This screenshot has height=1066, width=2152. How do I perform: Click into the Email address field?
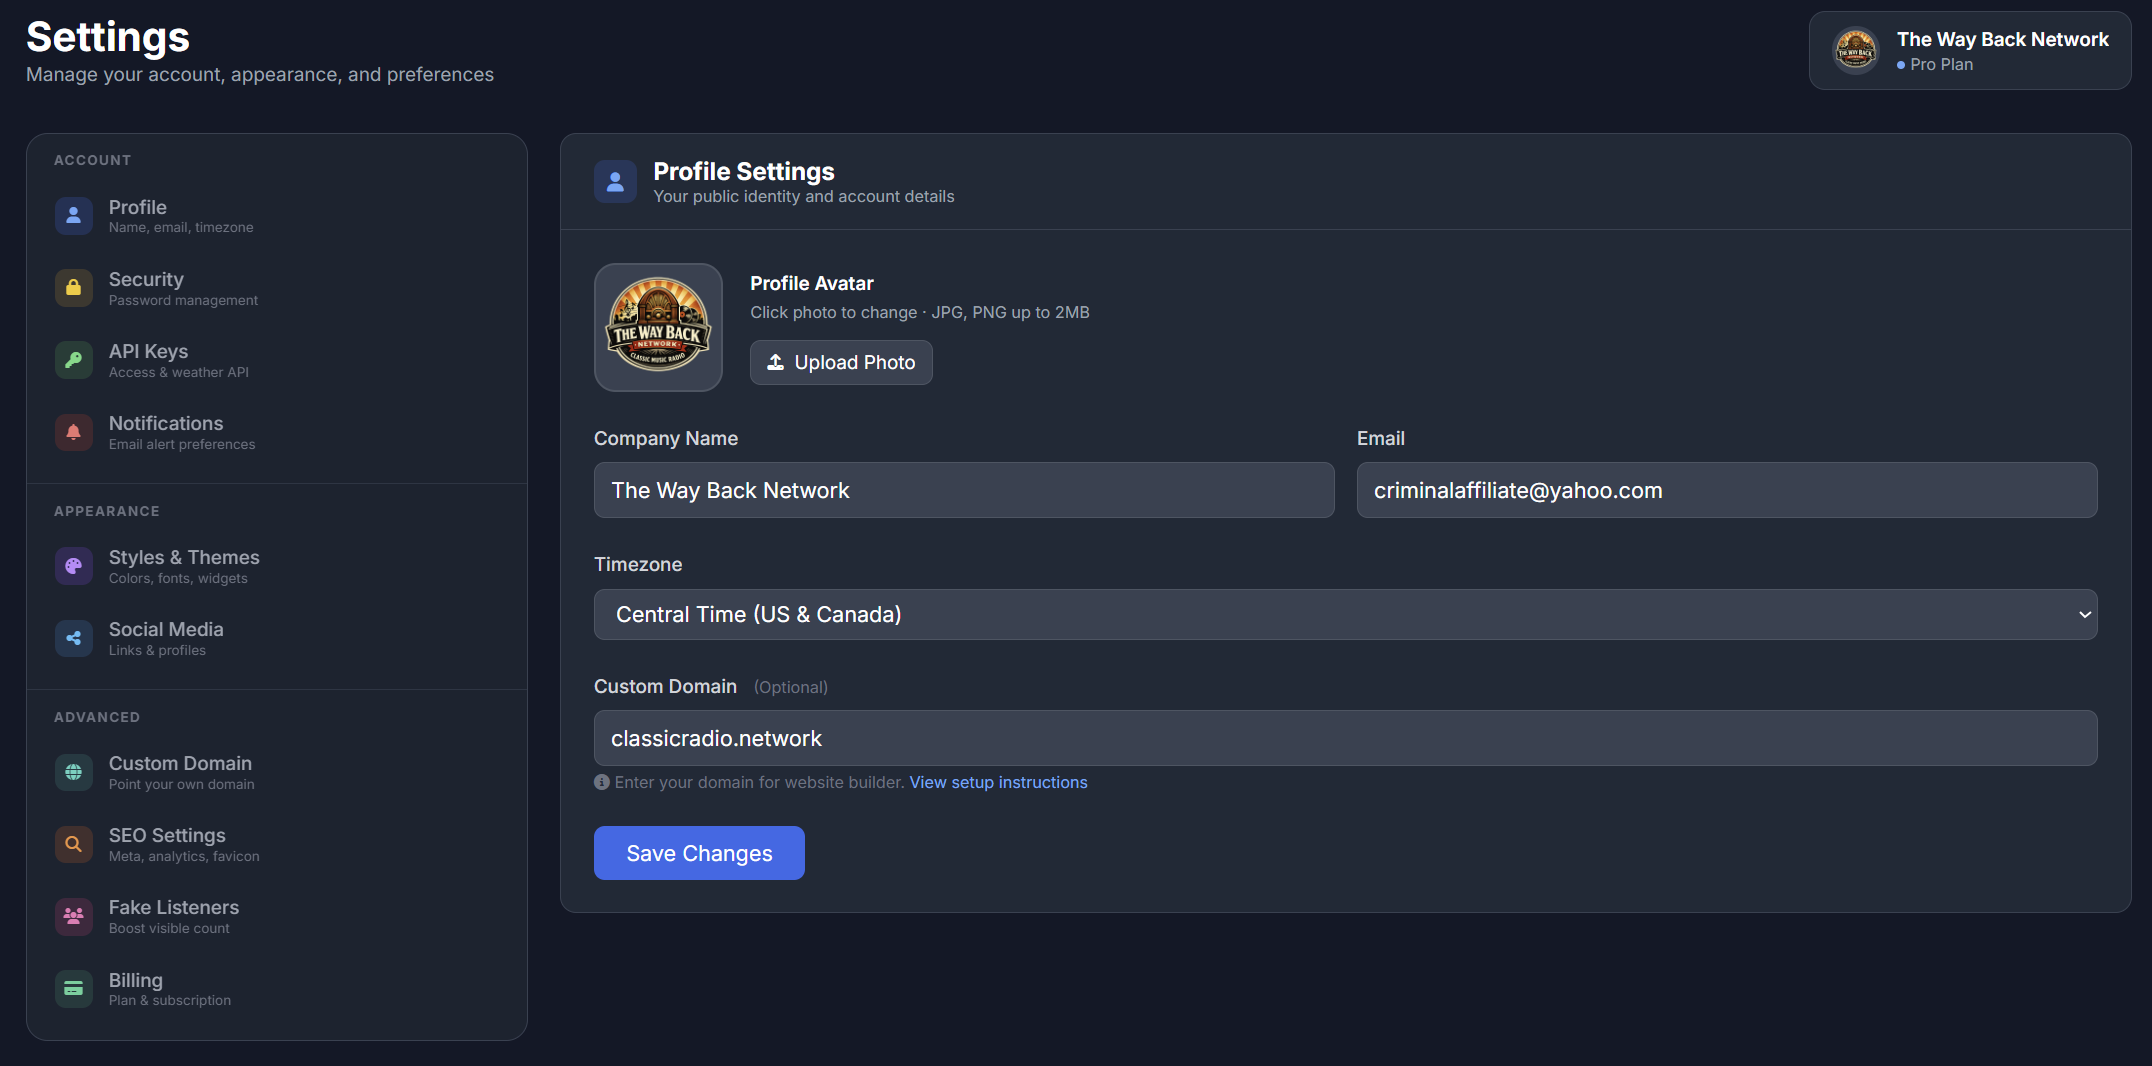click(x=1726, y=490)
